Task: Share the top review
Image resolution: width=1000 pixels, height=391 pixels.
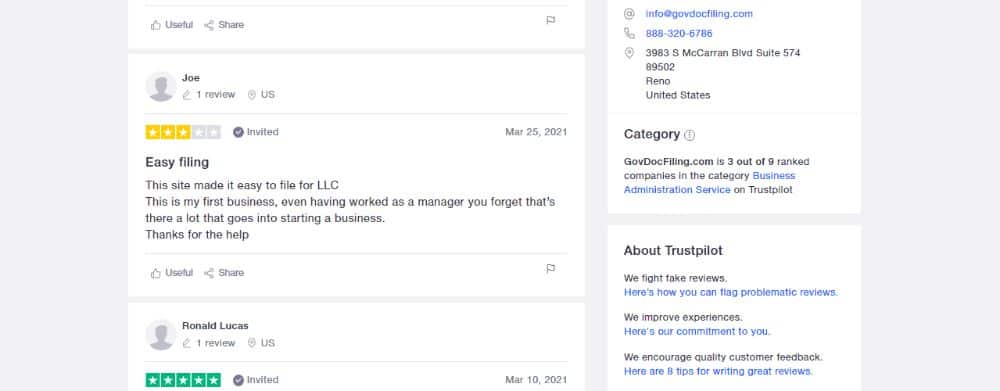Action: [x=224, y=25]
